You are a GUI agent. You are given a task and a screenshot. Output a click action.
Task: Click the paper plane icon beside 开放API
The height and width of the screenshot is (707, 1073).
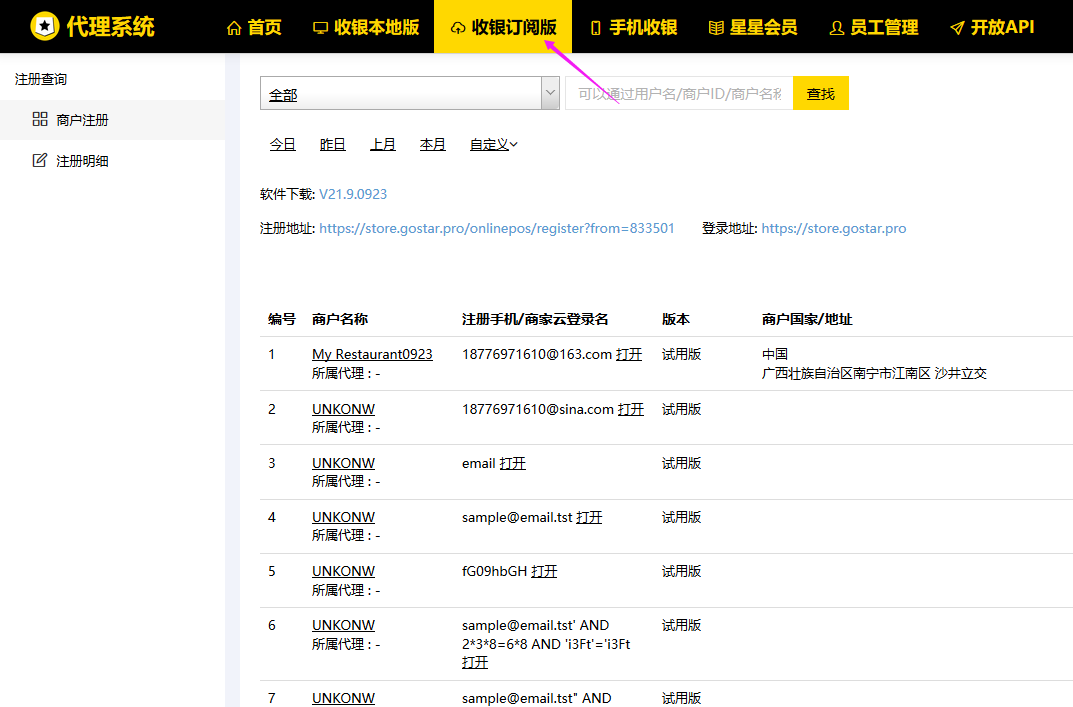pyautogui.click(x=957, y=28)
